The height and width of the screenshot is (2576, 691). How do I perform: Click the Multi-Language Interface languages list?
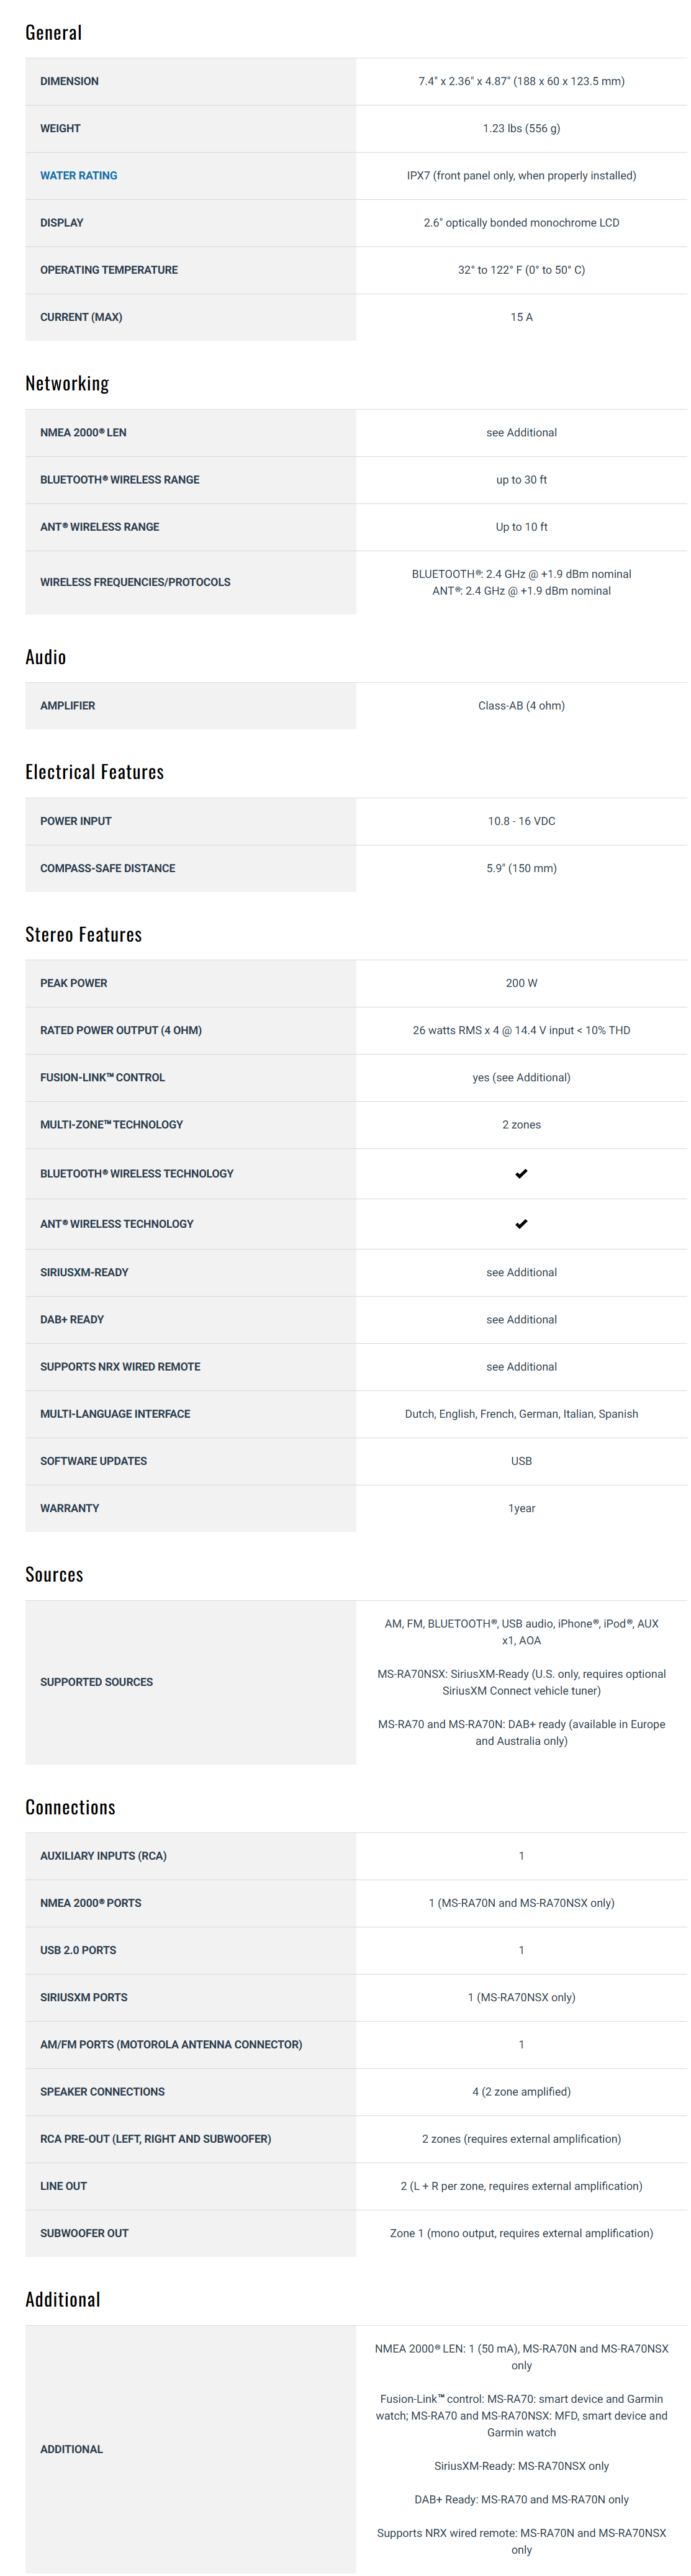point(521,1414)
